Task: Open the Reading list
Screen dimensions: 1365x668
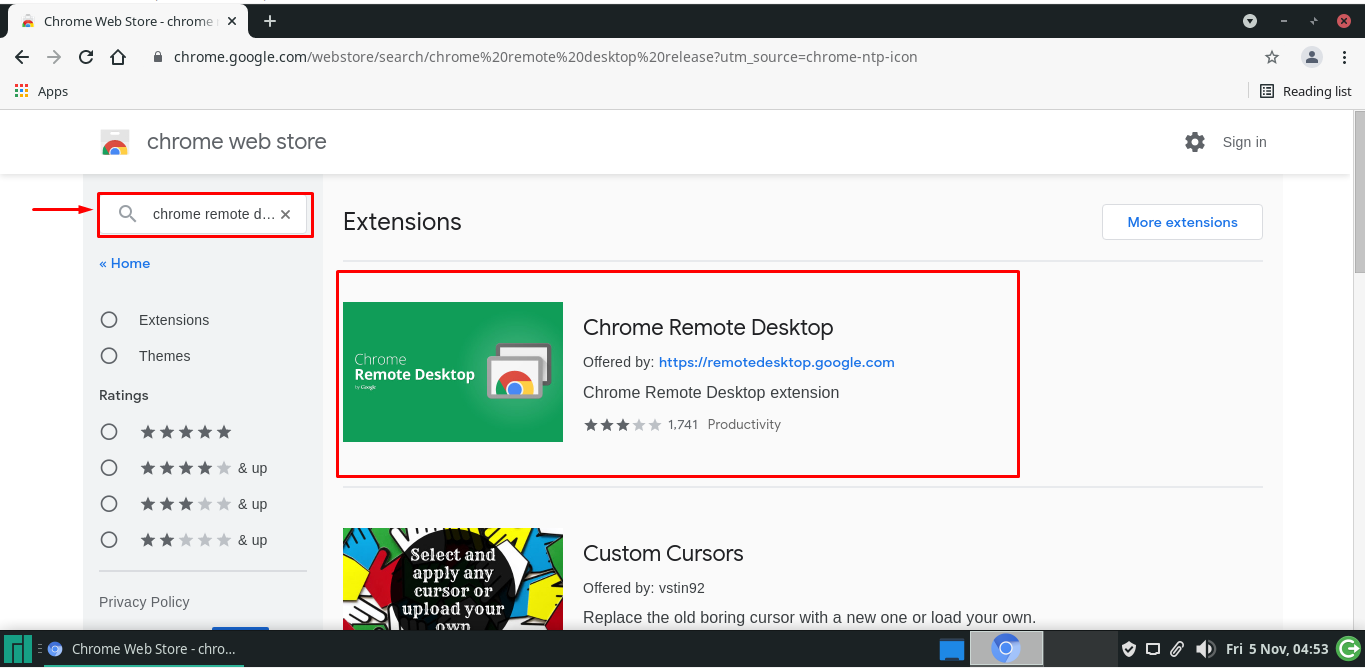Action: pyautogui.click(x=1305, y=91)
